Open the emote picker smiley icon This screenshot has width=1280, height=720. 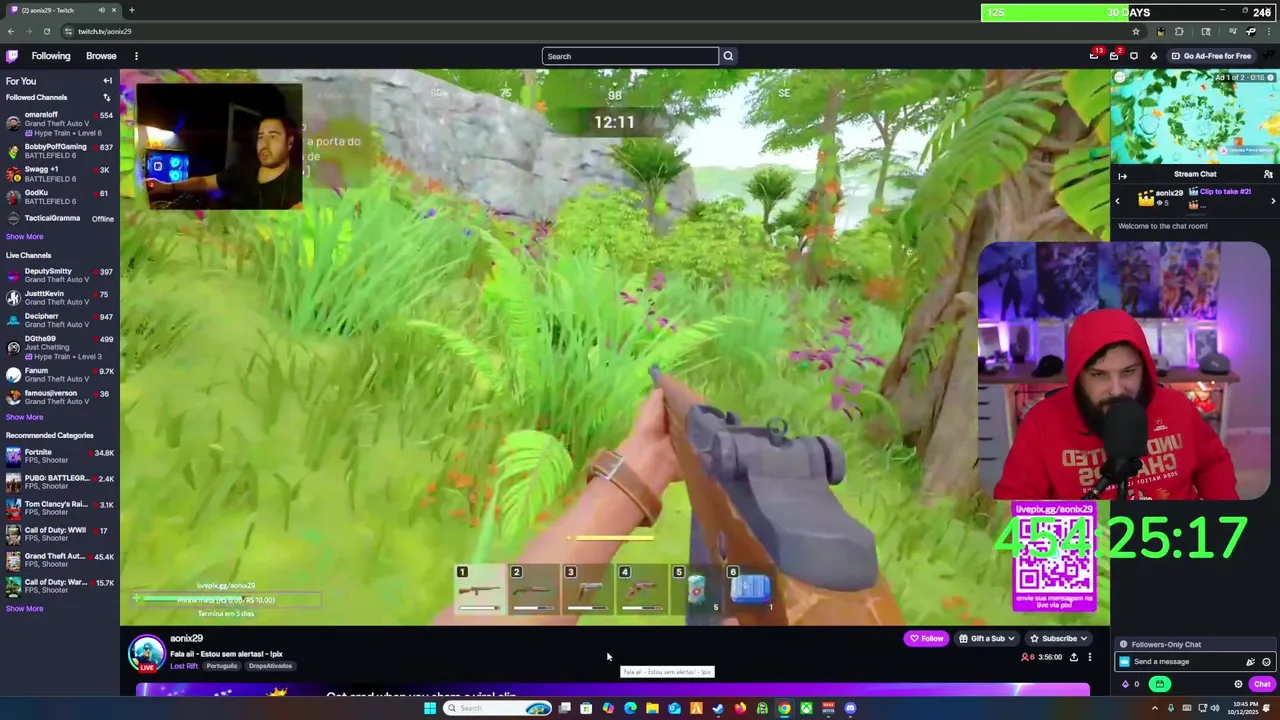(1266, 662)
